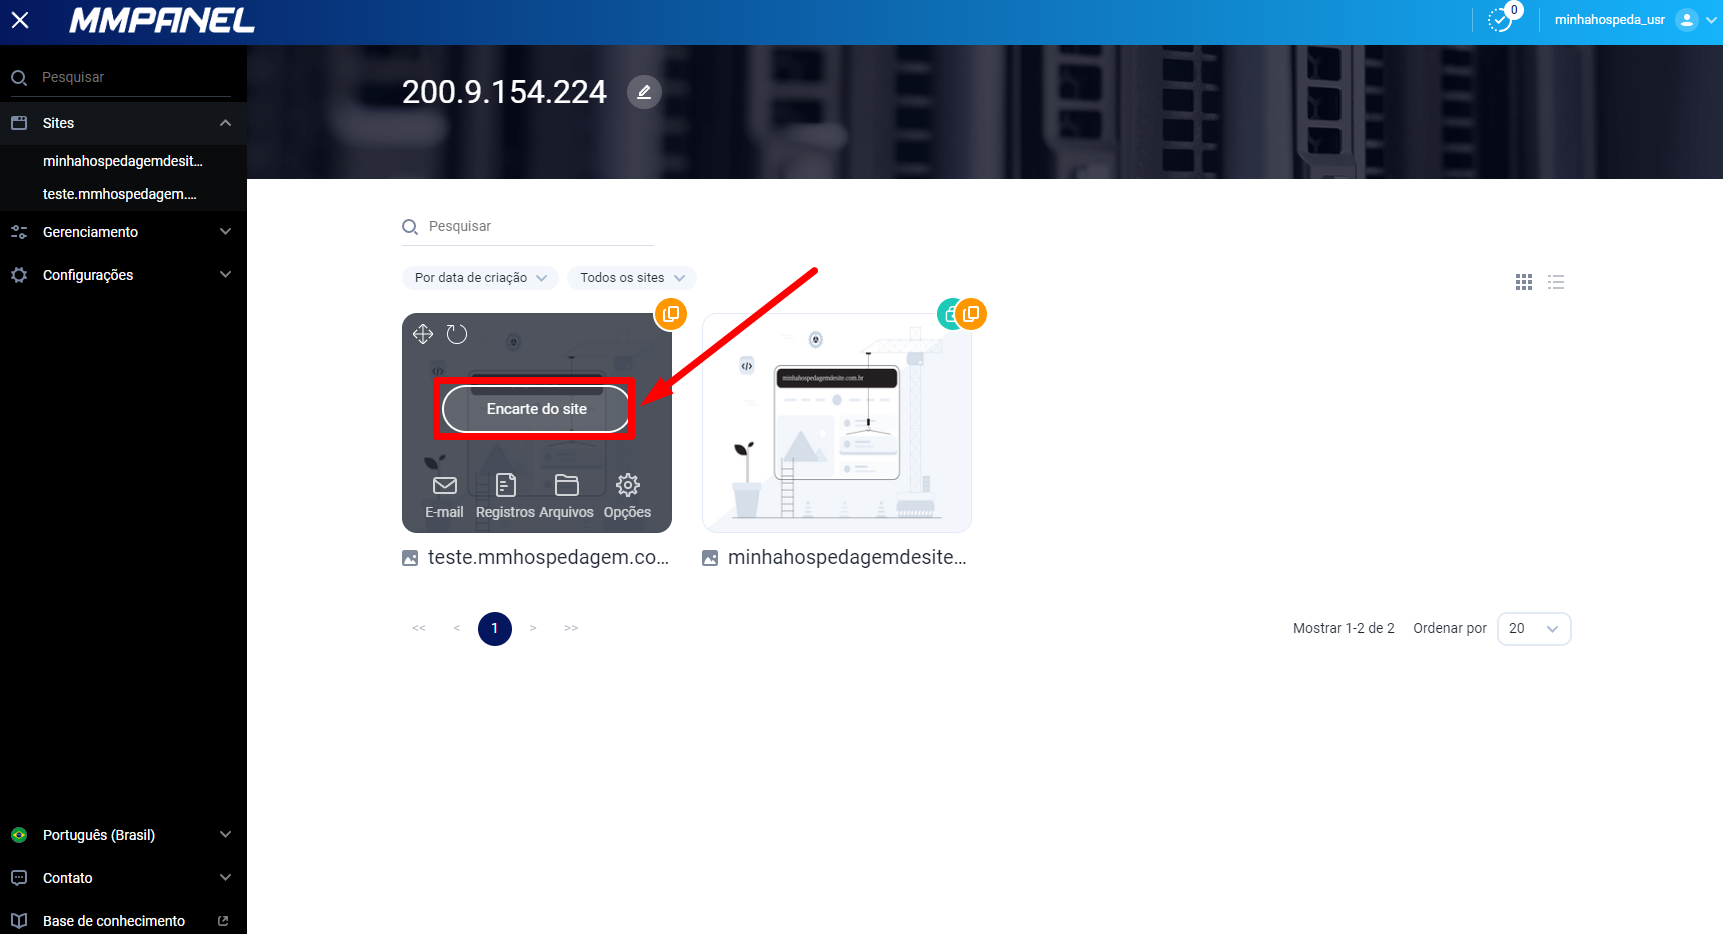Image resolution: width=1723 pixels, height=934 pixels.
Task: Click the teste.mmhospedagem.co... site name
Action: tap(549, 558)
